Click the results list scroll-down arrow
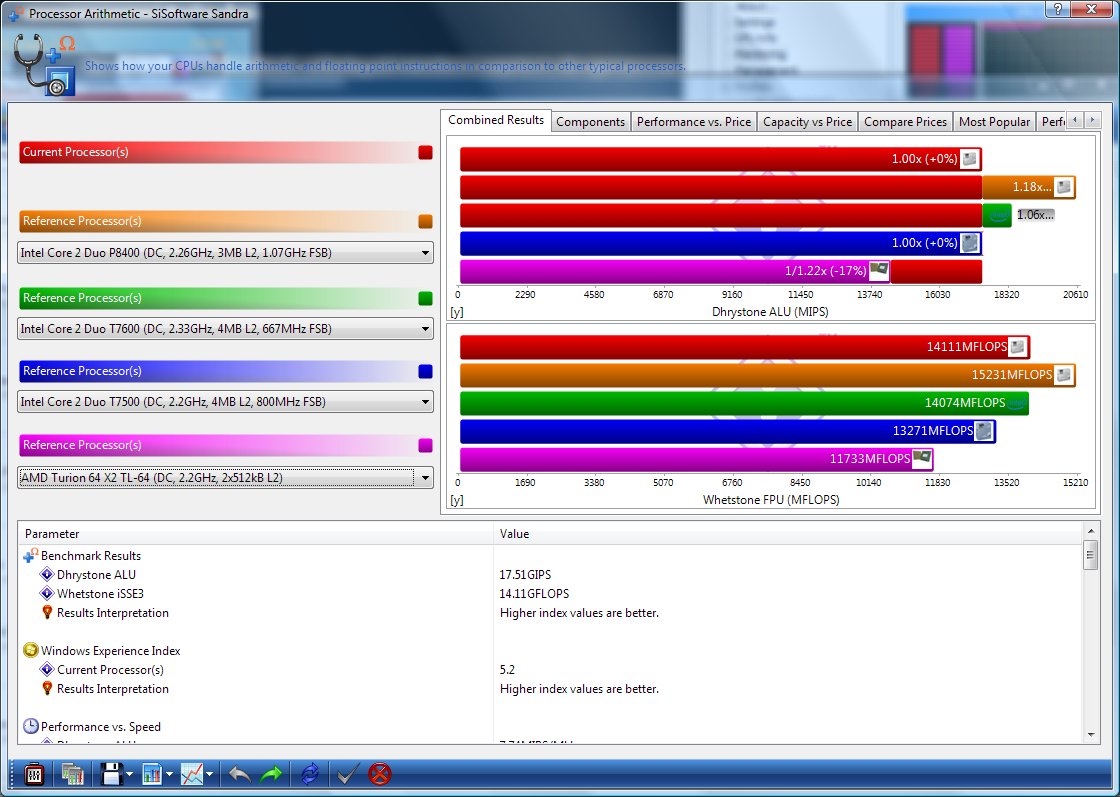Image resolution: width=1120 pixels, height=797 pixels. (1091, 734)
